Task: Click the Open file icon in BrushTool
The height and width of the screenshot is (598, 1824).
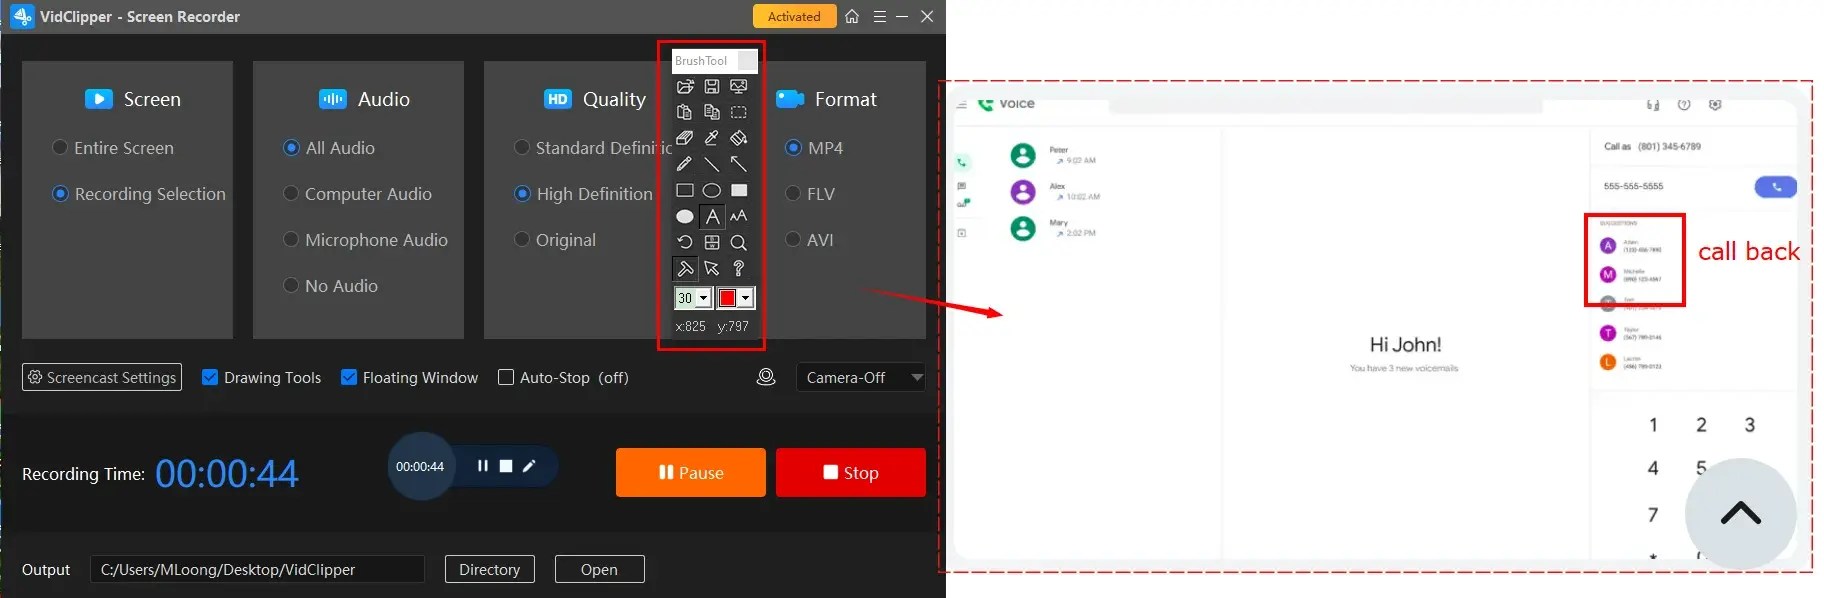Action: [x=685, y=87]
